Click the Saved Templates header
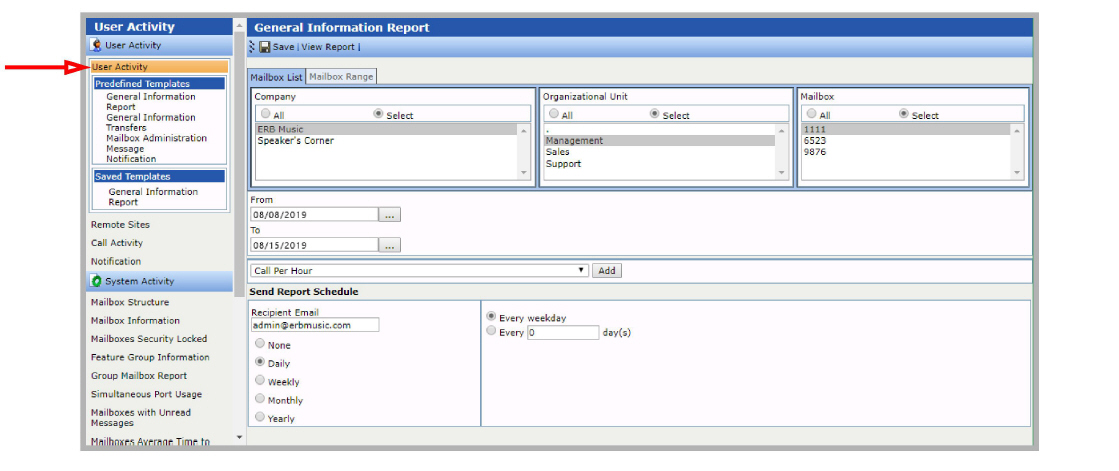This screenshot has height=471, width=1119. 159,176
